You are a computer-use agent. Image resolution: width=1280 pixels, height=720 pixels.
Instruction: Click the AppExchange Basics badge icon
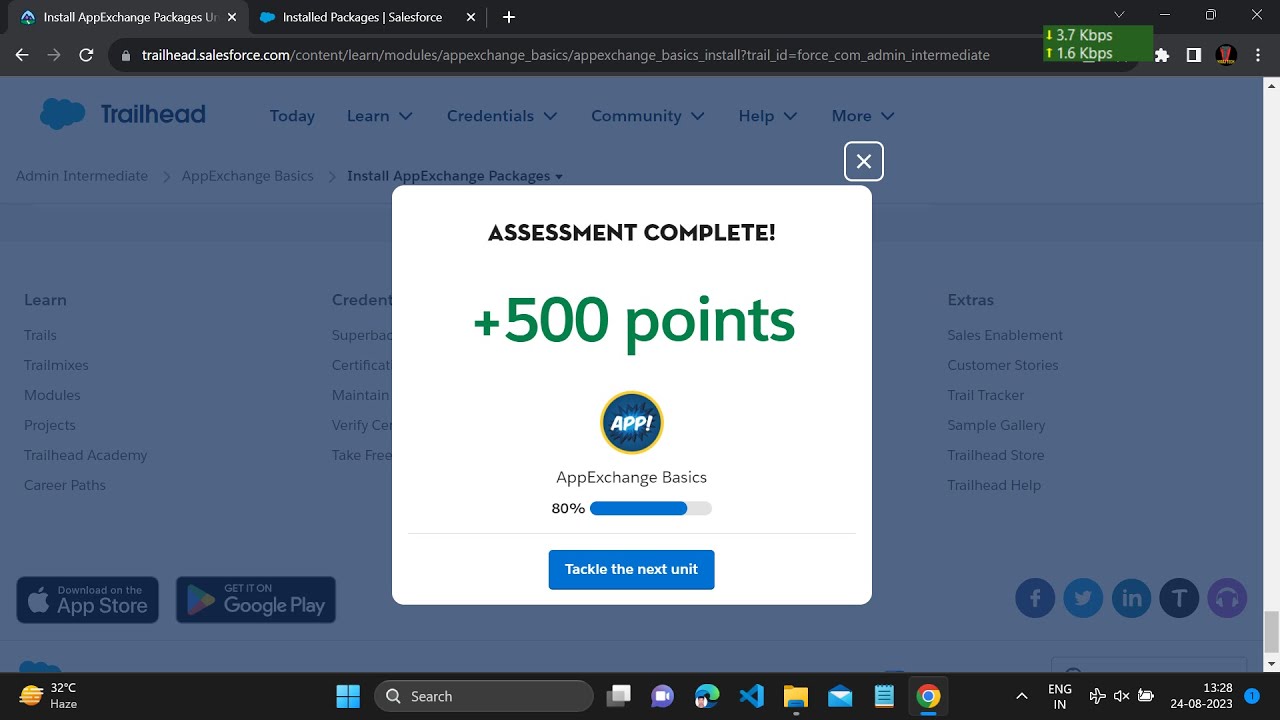point(631,422)
